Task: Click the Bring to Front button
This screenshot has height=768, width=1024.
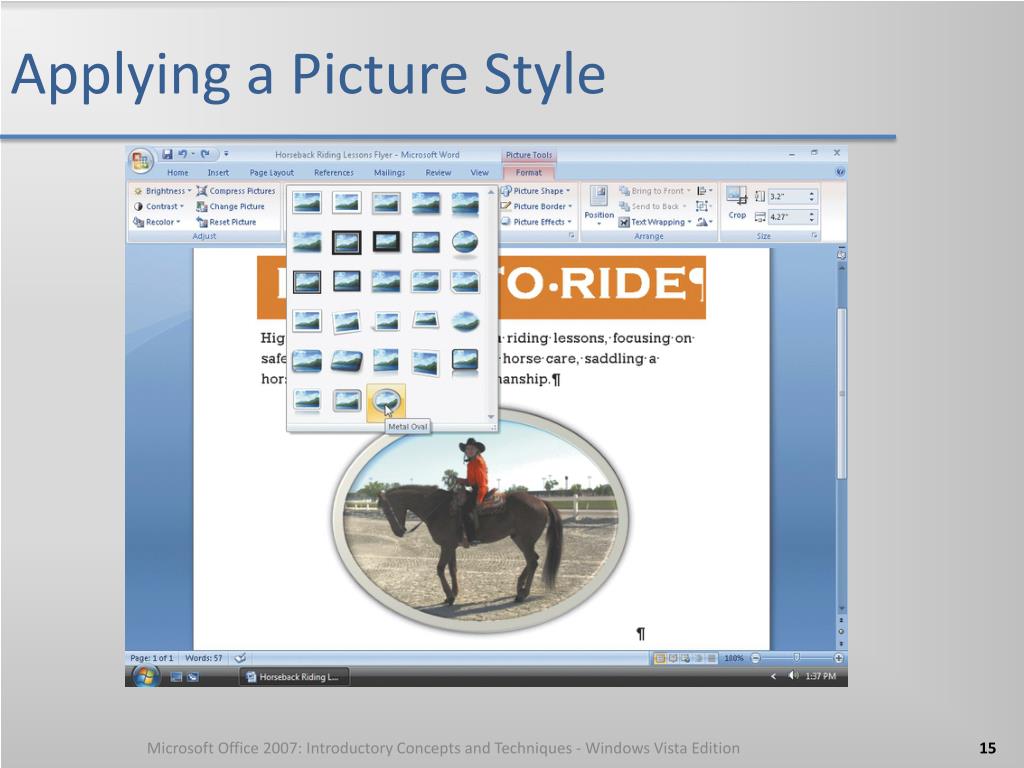Action: pos(654,191)
